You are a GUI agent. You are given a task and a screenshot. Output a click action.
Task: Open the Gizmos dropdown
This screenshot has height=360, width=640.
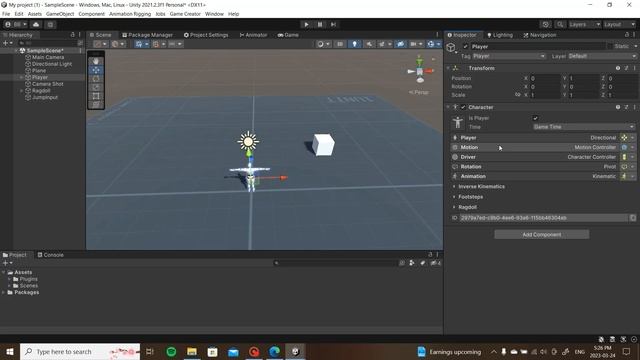pyautogui.click(x=433, y=44)
